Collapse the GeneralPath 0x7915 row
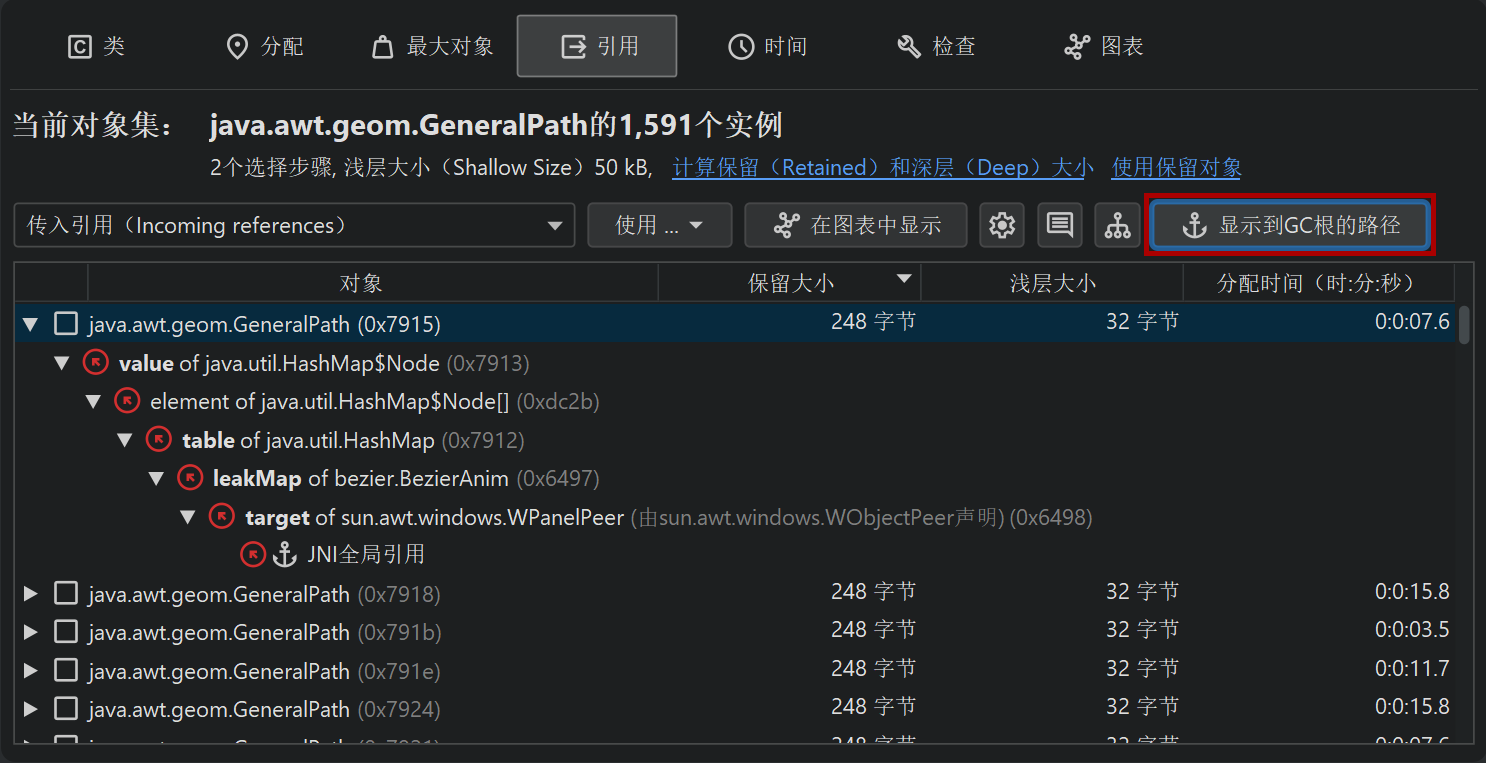Viewport: 1486px width, 763px height. tap(30, 324)
